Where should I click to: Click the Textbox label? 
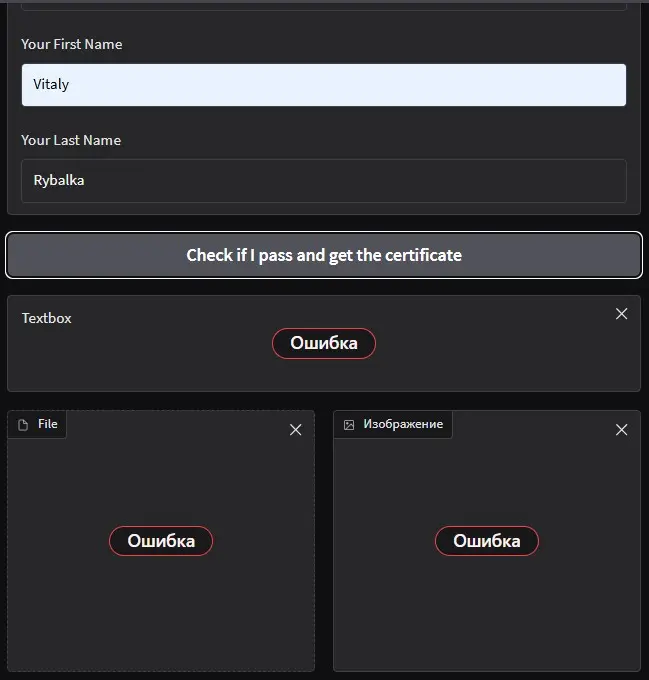point(47,318)
